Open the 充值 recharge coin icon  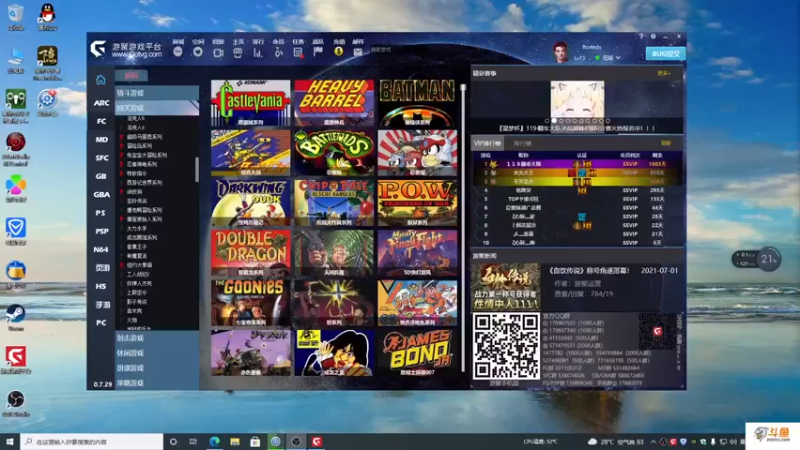[338, 52]
